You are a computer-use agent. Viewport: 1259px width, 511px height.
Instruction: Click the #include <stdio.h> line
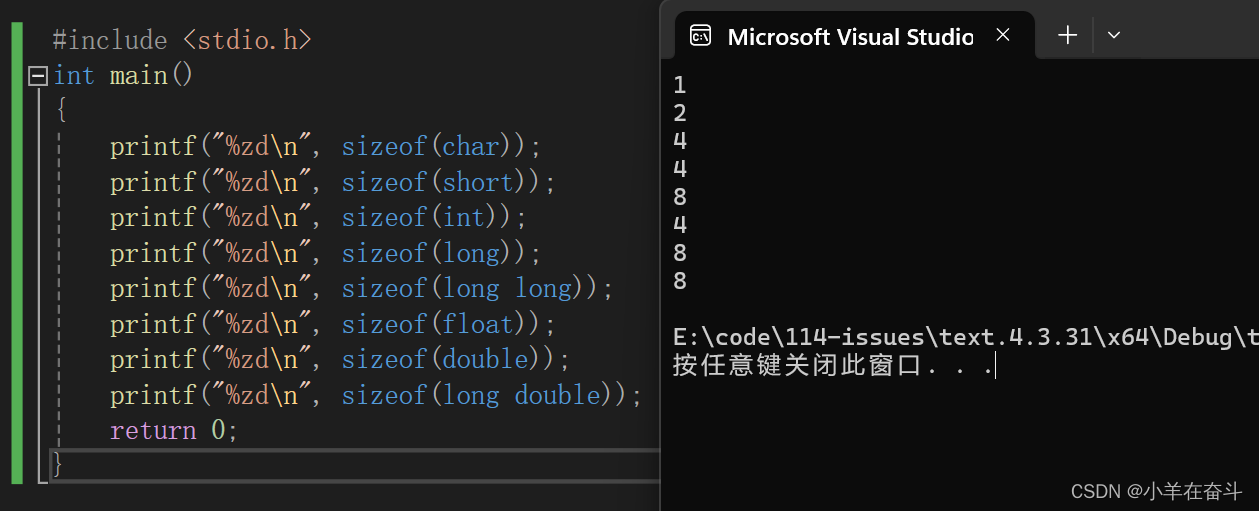(182, 41)
